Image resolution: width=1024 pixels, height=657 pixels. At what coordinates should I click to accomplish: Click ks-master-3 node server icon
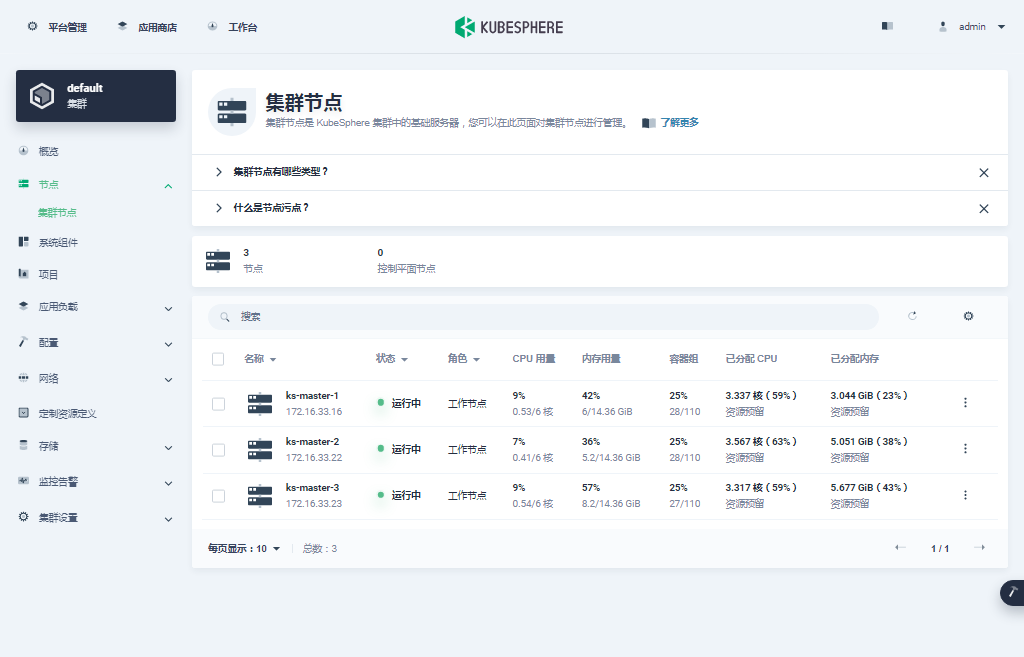pyautogui.click(x=260, y=496)
